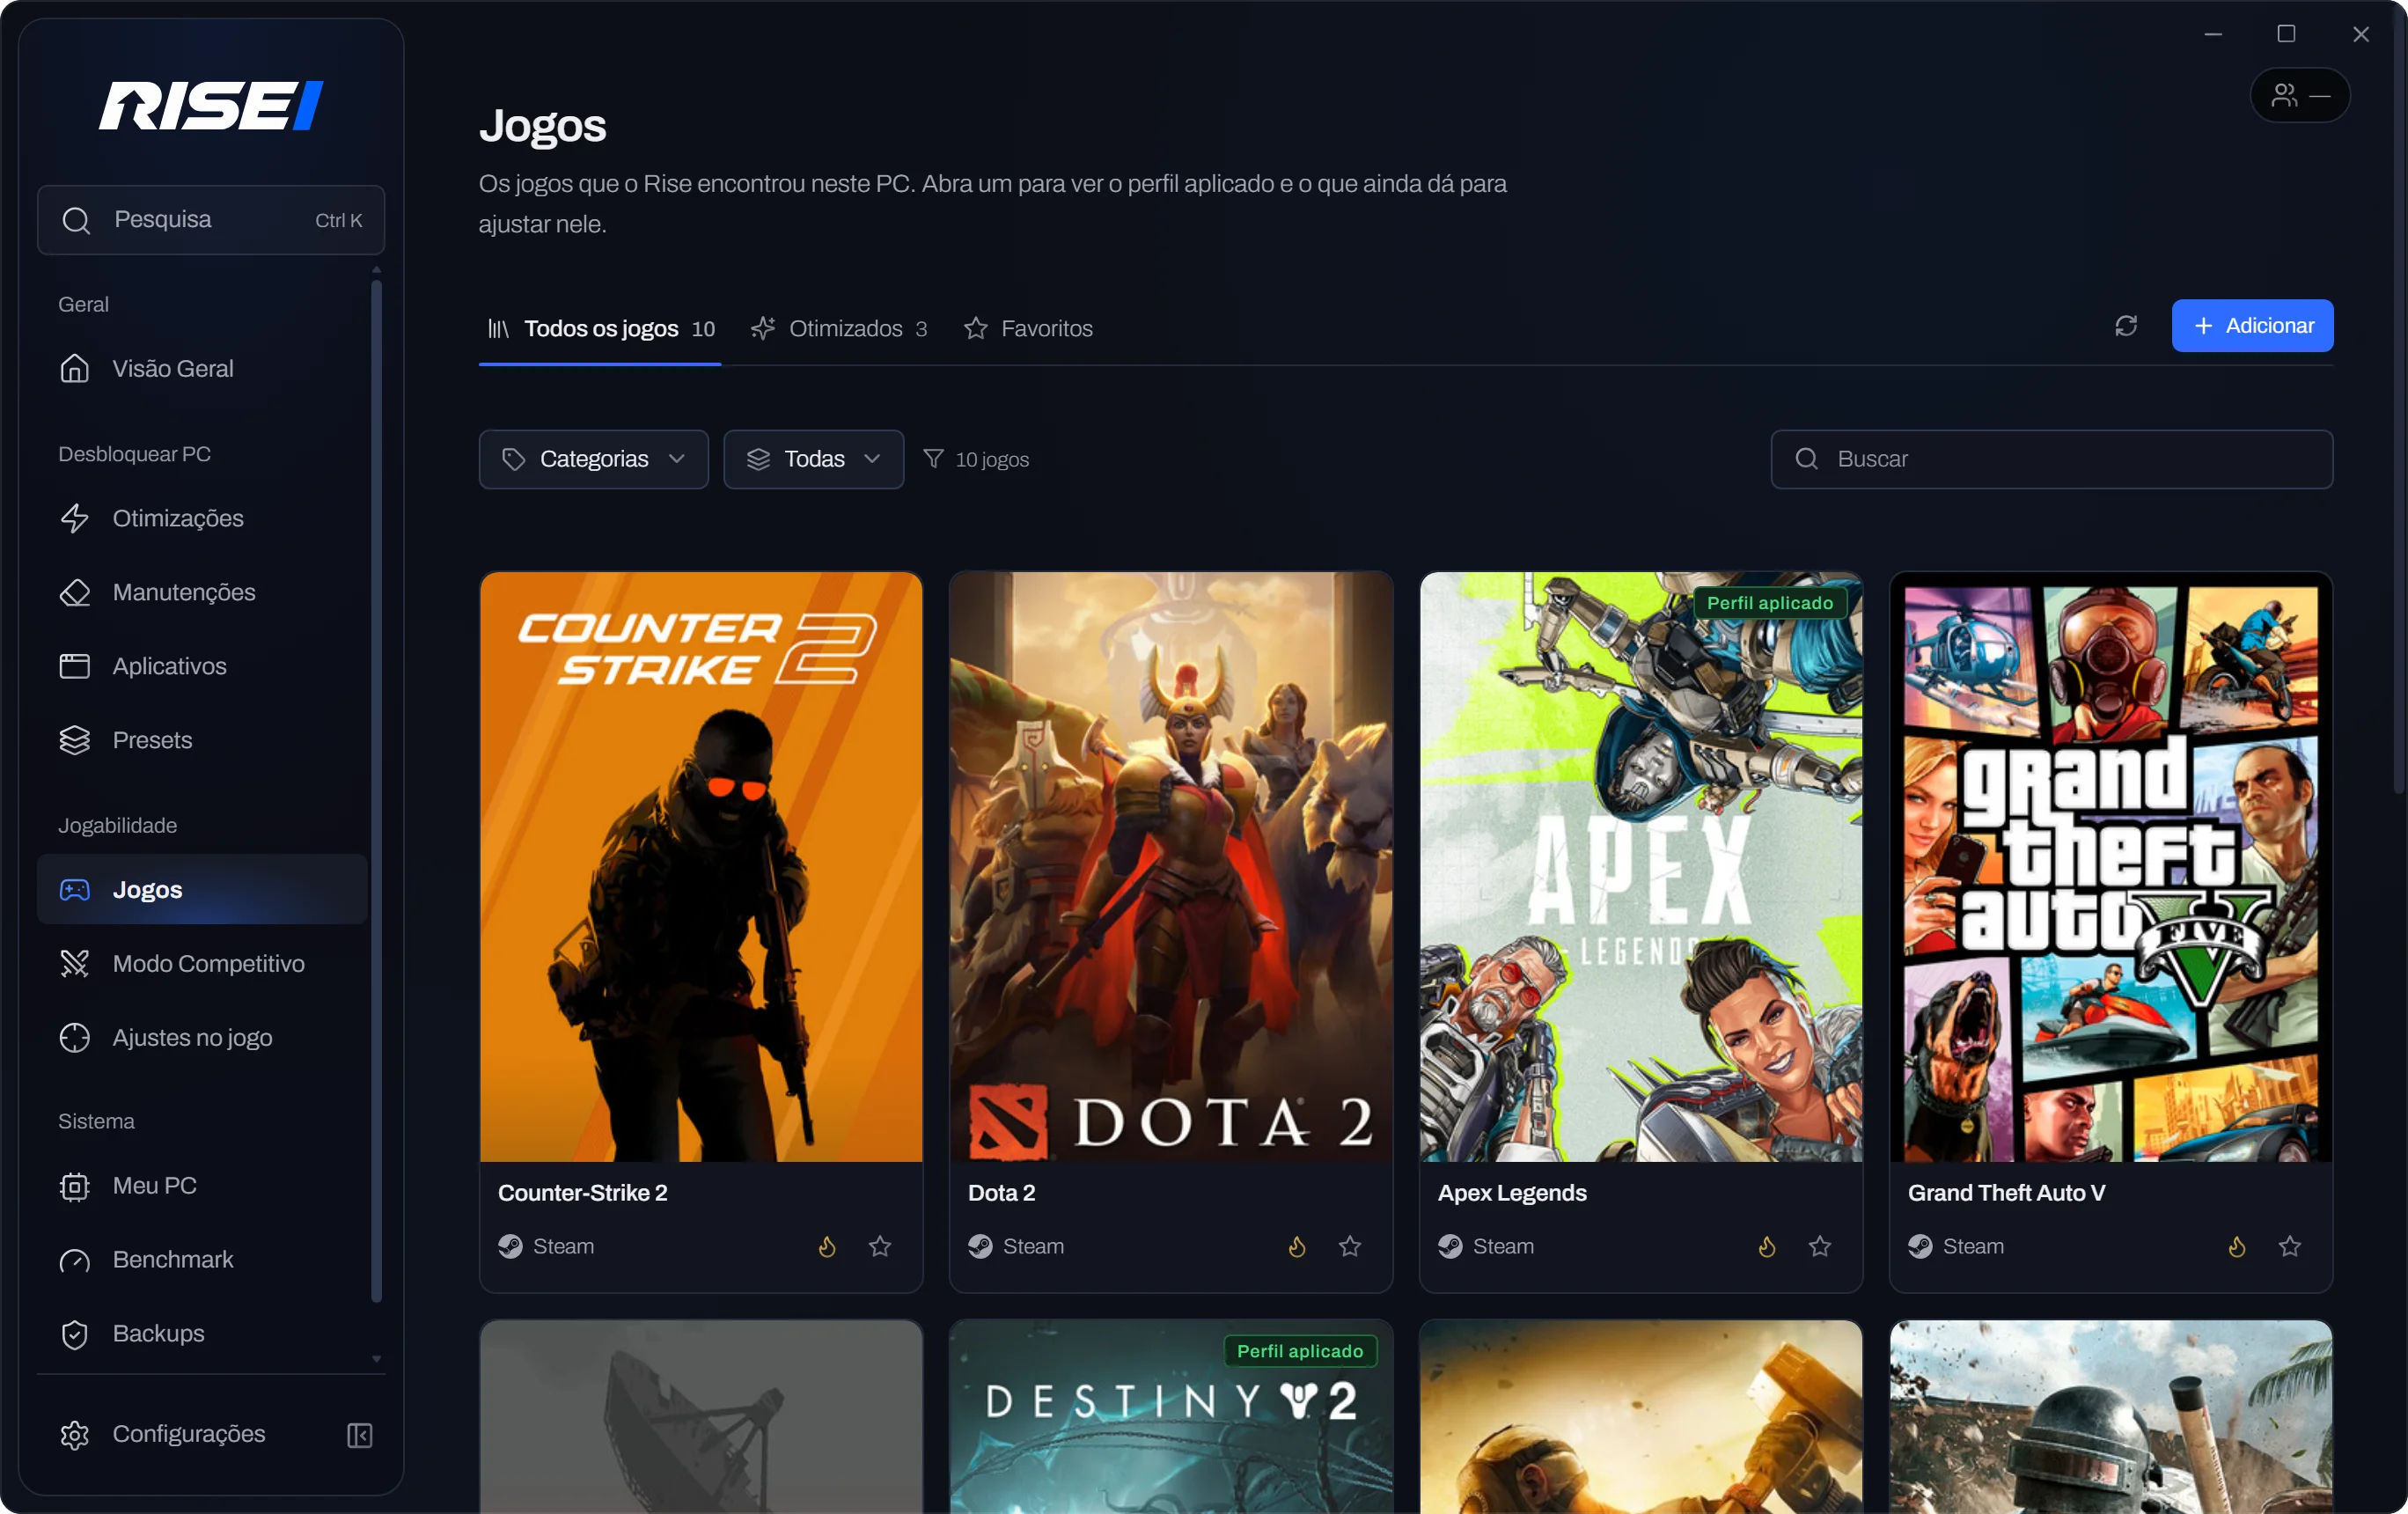Click flame icon on Apex Legends card

1767,1246
